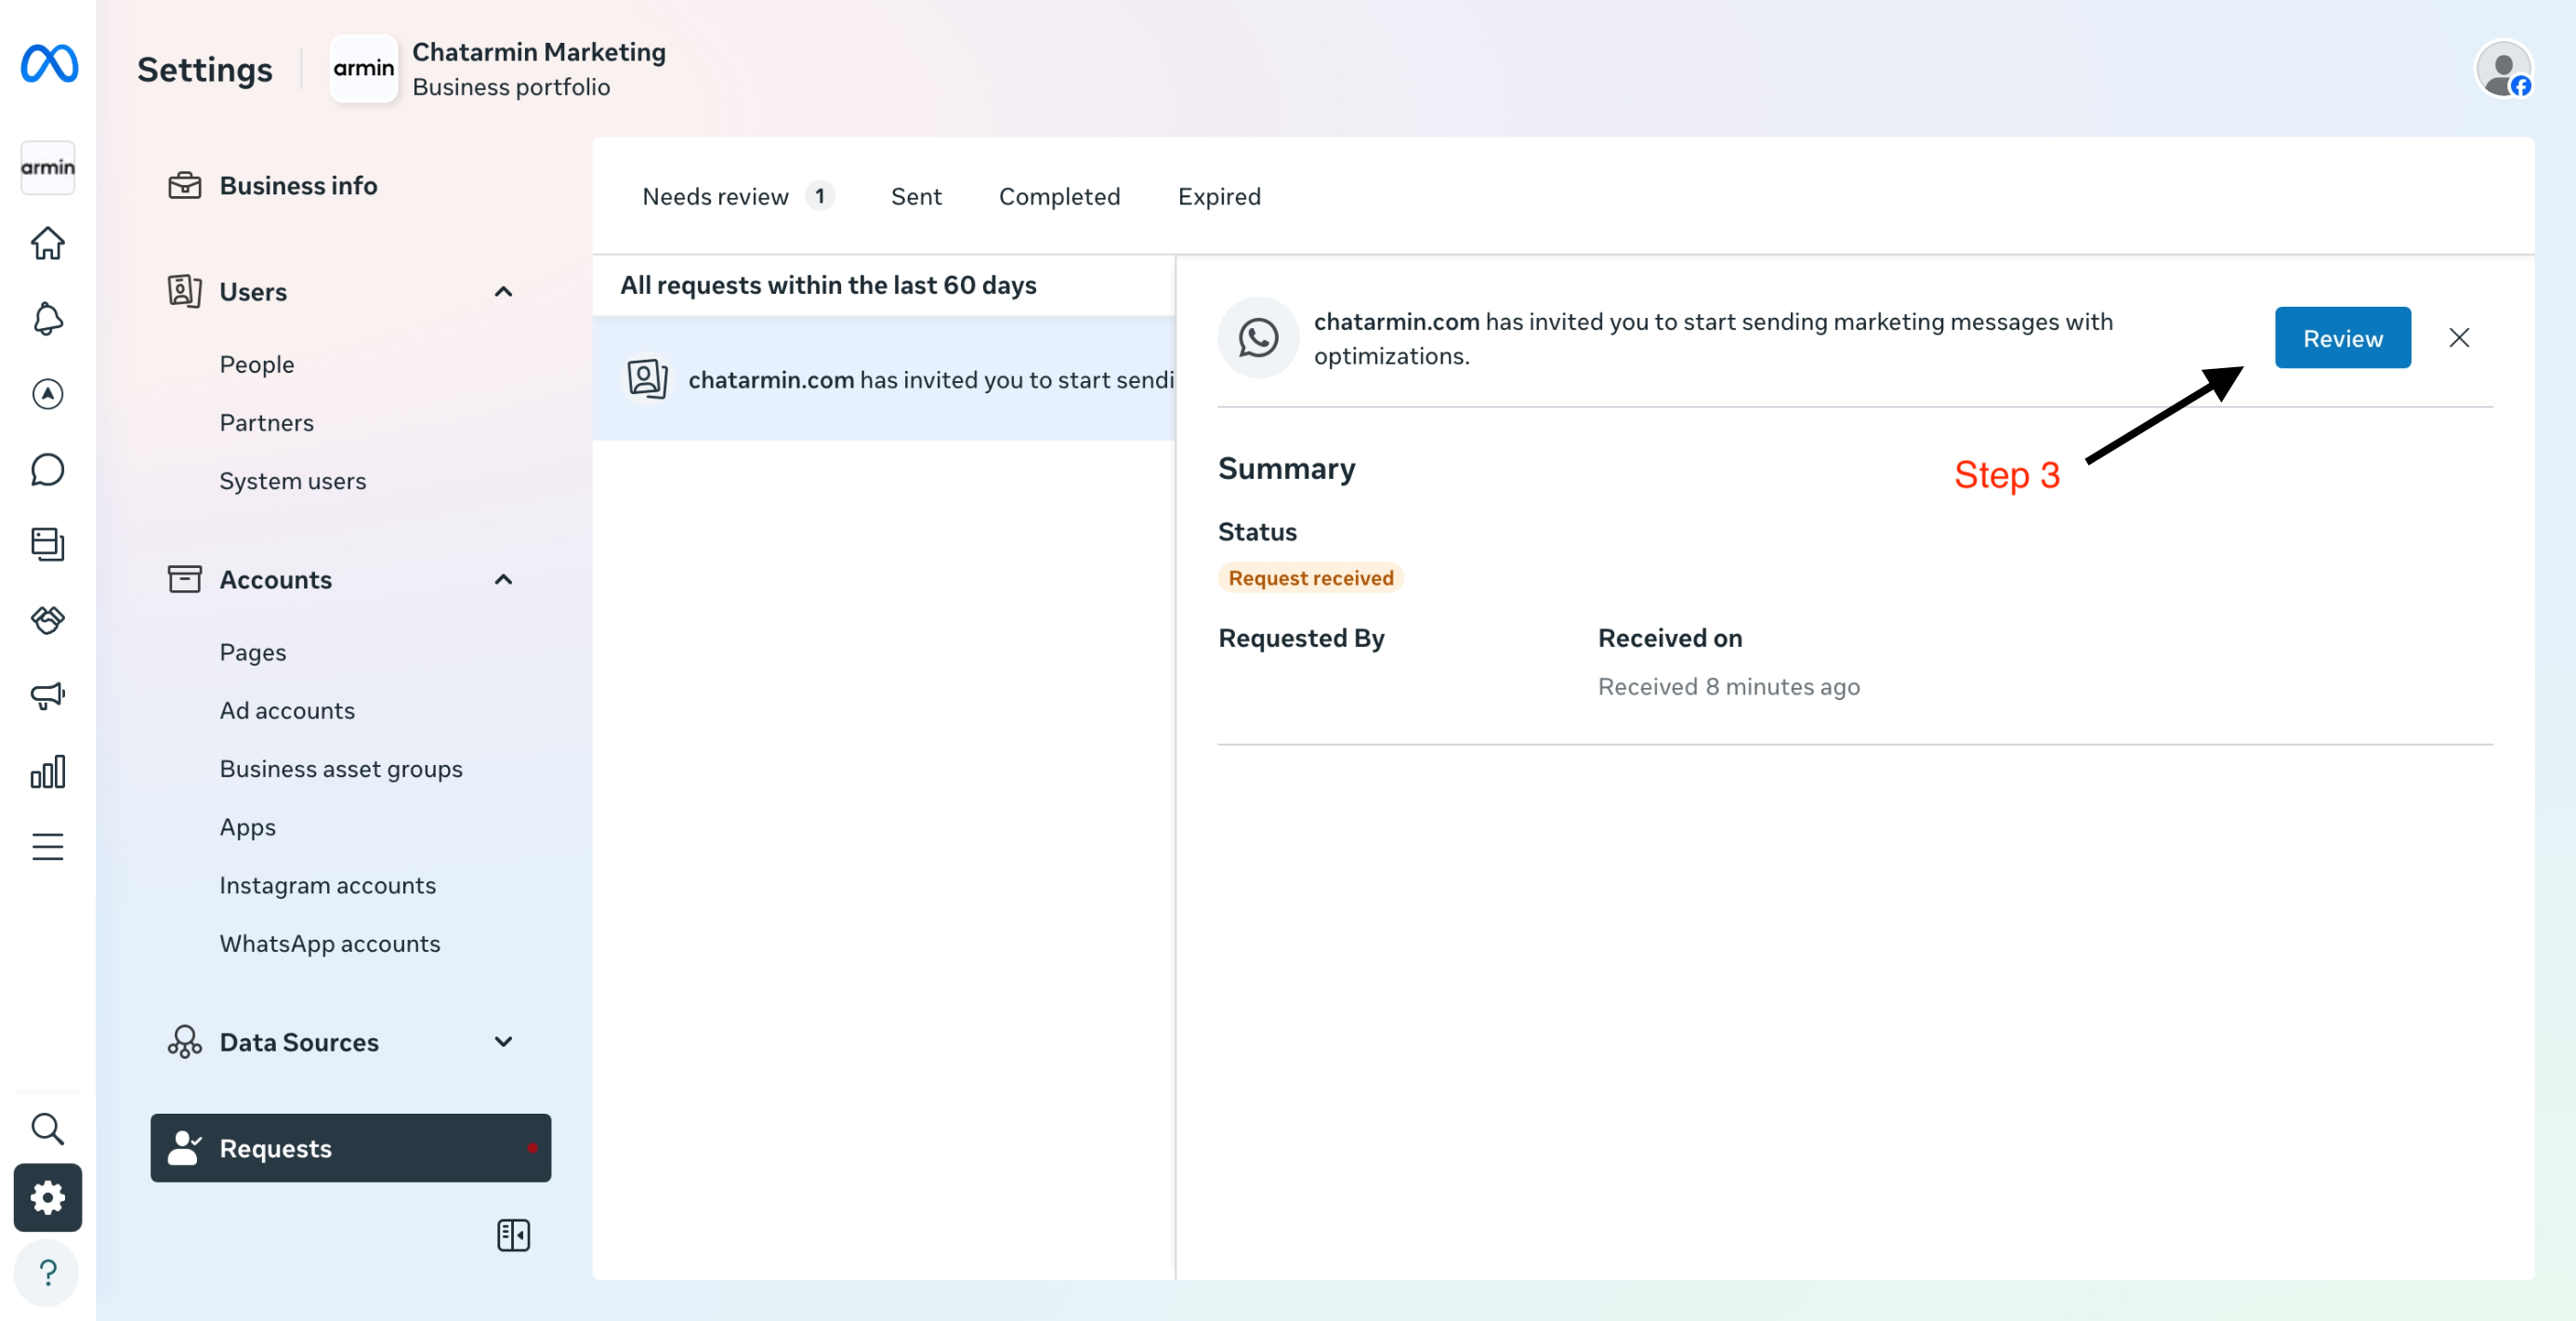Expand the Data Sources section

tap(503, 1041)
